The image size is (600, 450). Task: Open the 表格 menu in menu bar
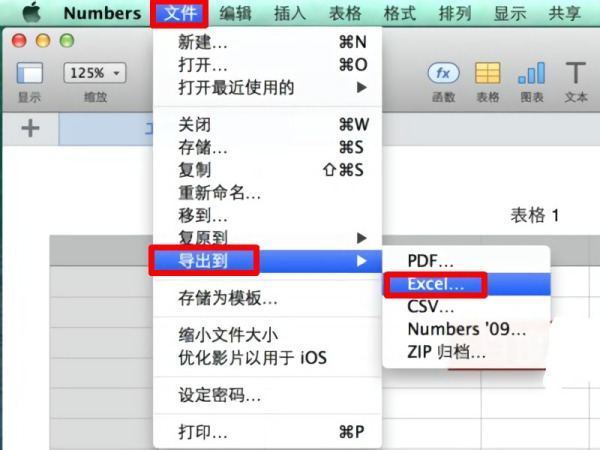tap(345, 14)
